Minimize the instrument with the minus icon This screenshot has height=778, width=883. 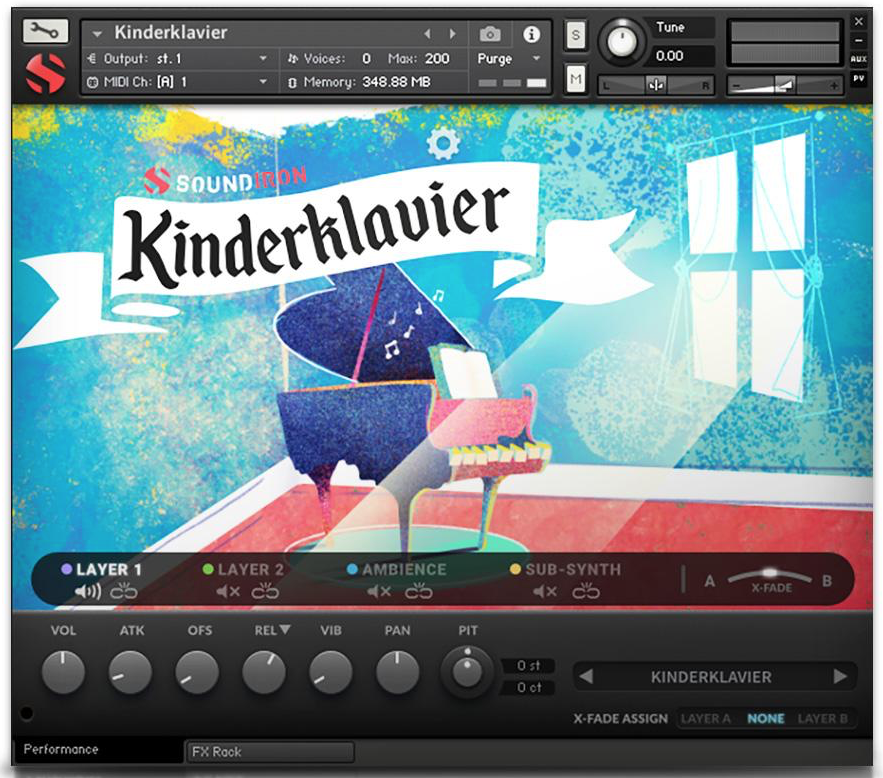pyautogui.click(x=858, y=41)
